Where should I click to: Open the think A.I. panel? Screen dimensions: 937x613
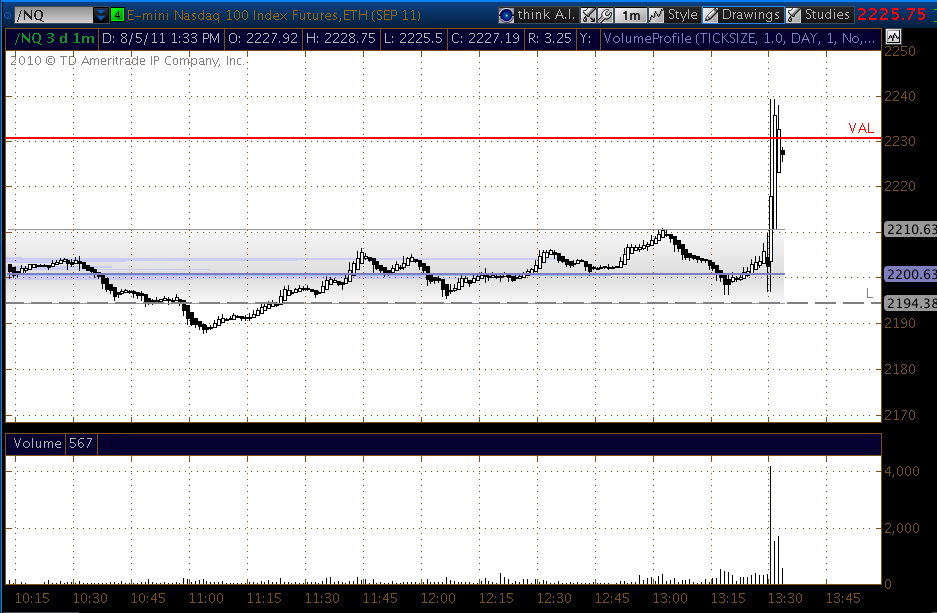tap(537, 15)
